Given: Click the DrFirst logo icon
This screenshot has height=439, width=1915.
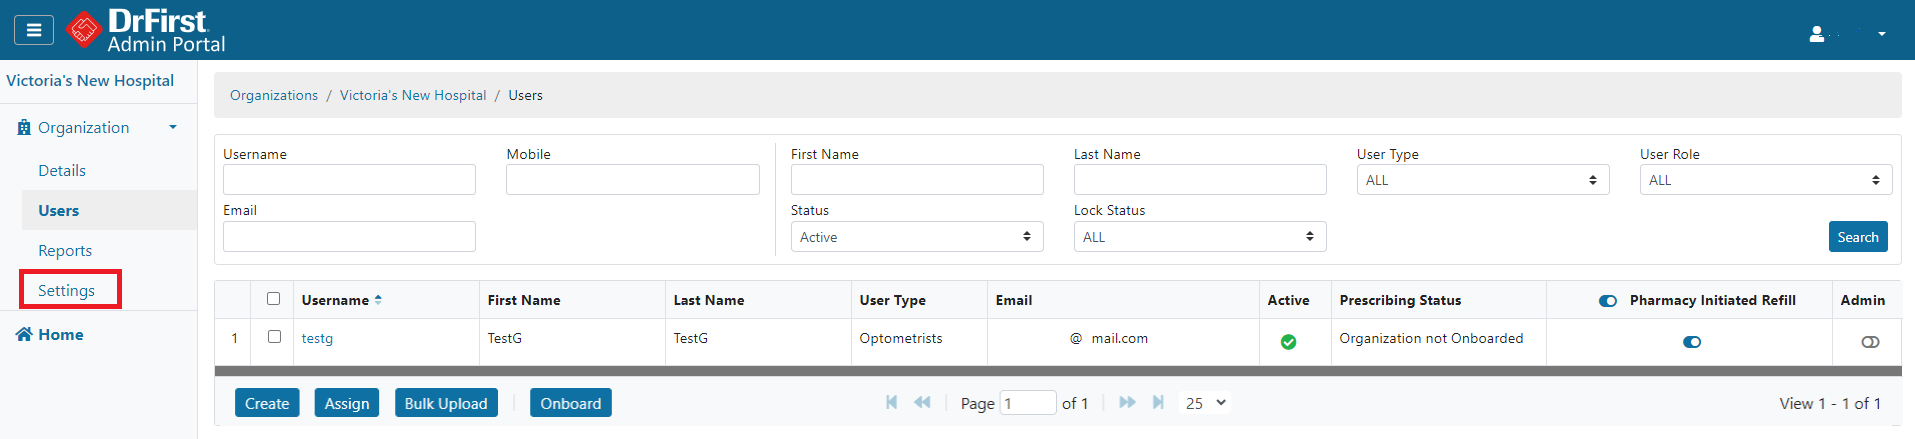Looking at the screenshot, I should [x=84, y=30].
